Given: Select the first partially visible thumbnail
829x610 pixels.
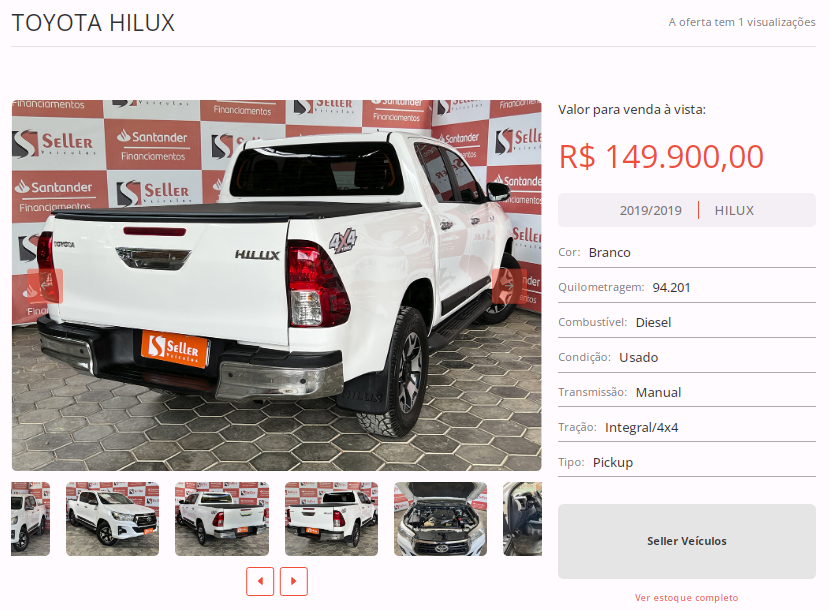Looking at the screenshot, I should [31, 519].
